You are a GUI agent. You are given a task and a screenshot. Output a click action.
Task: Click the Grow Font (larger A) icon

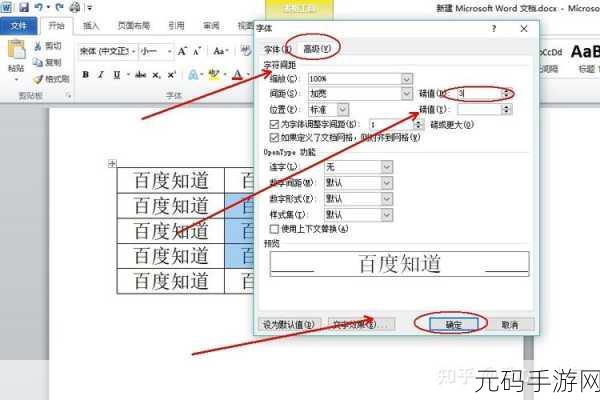[182, 51]
